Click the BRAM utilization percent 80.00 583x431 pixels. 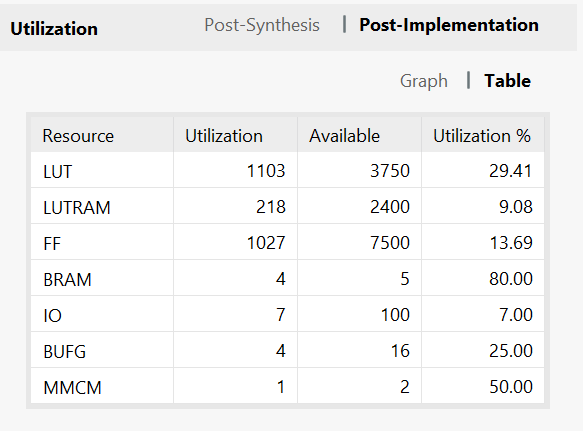coord(511,279)
